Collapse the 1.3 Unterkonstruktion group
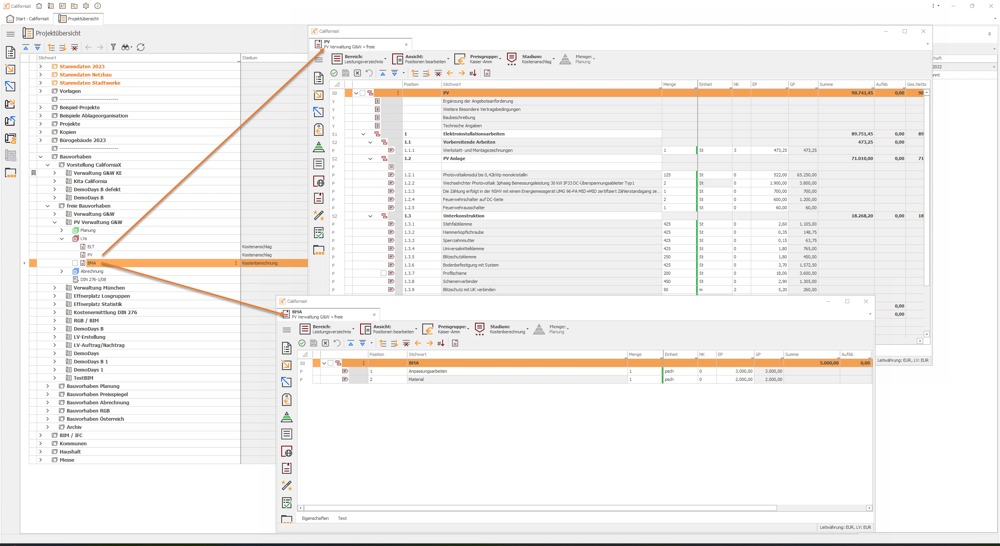Image resolution: width=1000 pixels, height=546 pixels. [370, 216]
